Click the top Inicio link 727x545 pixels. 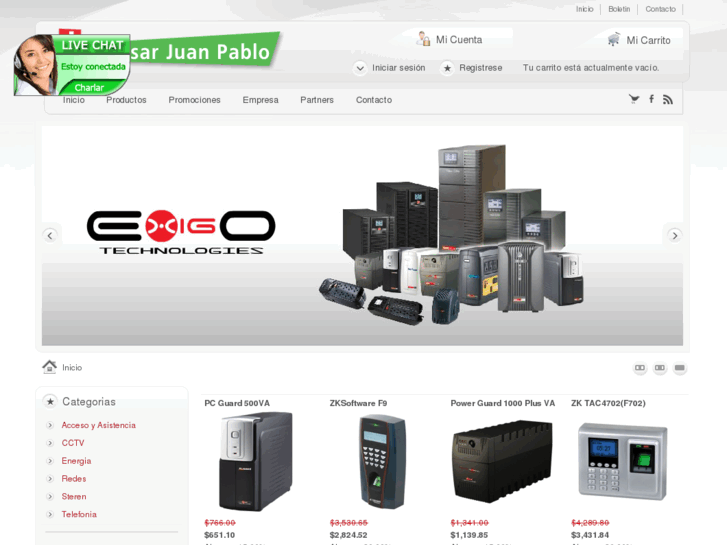pyautogui.click(x=585, y=9)
